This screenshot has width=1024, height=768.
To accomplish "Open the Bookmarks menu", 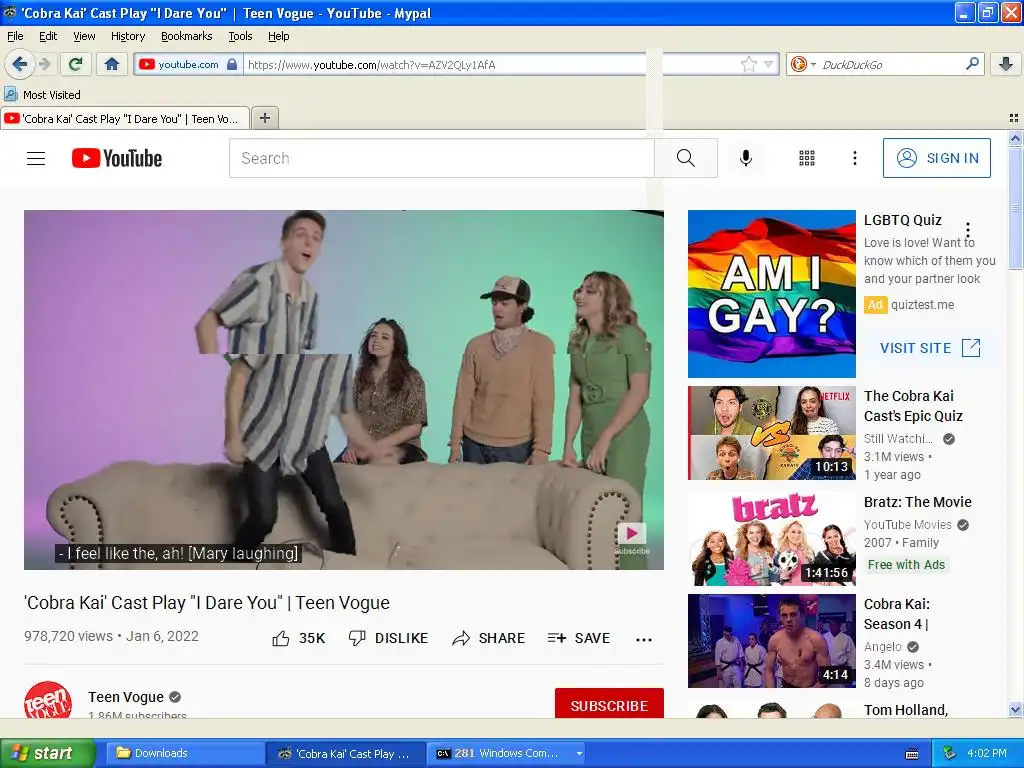I will pyautogui.click(x=186, y=36).
